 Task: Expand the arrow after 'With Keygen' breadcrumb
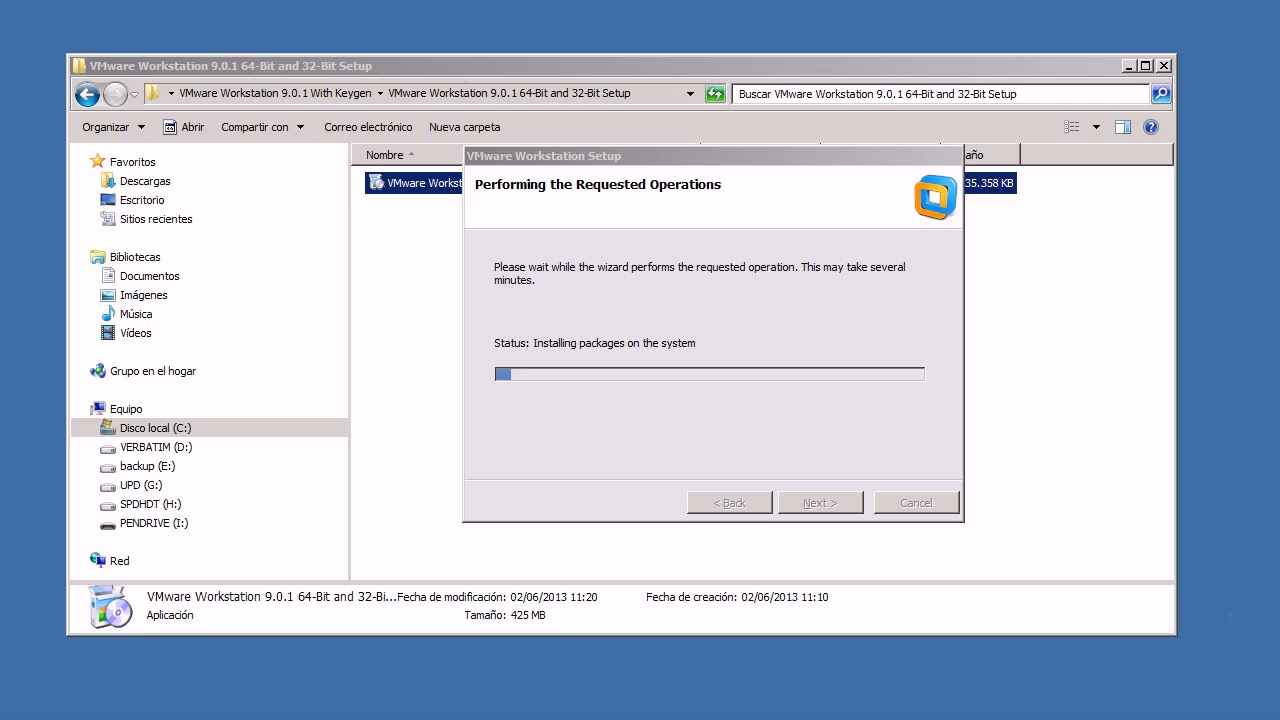(380, 94)
